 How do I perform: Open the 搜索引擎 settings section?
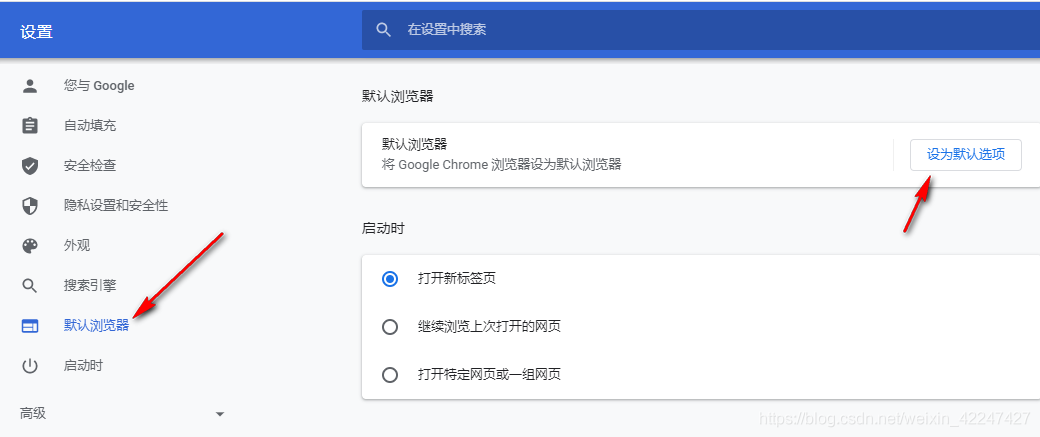click(90, 286)
